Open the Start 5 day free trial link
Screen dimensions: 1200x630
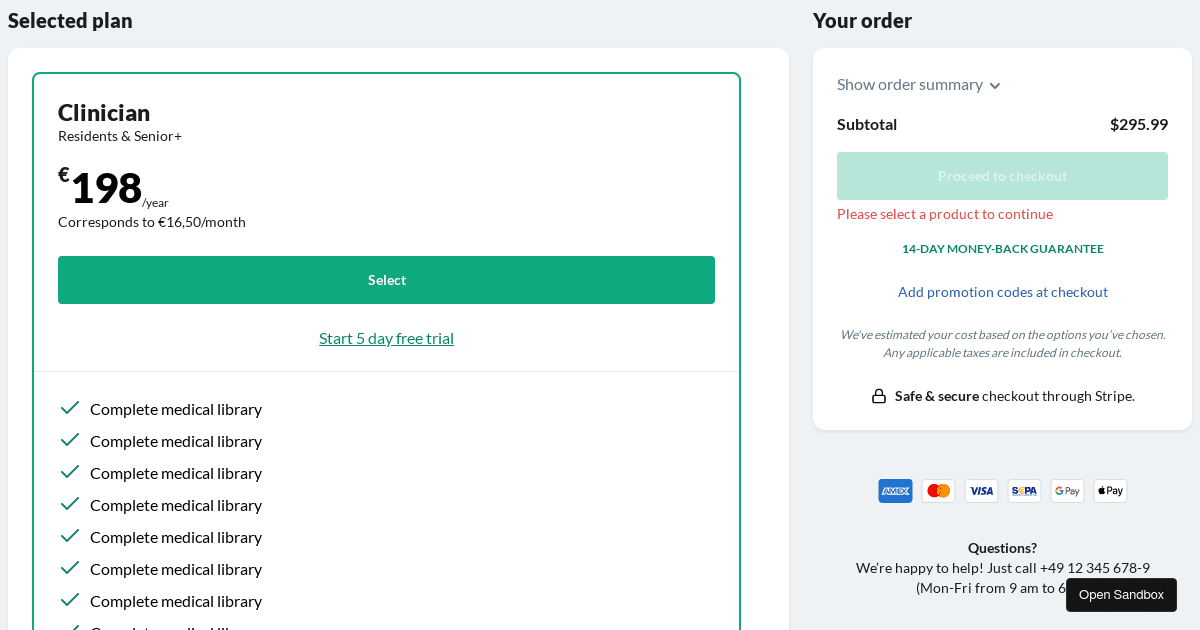point(386,338)
